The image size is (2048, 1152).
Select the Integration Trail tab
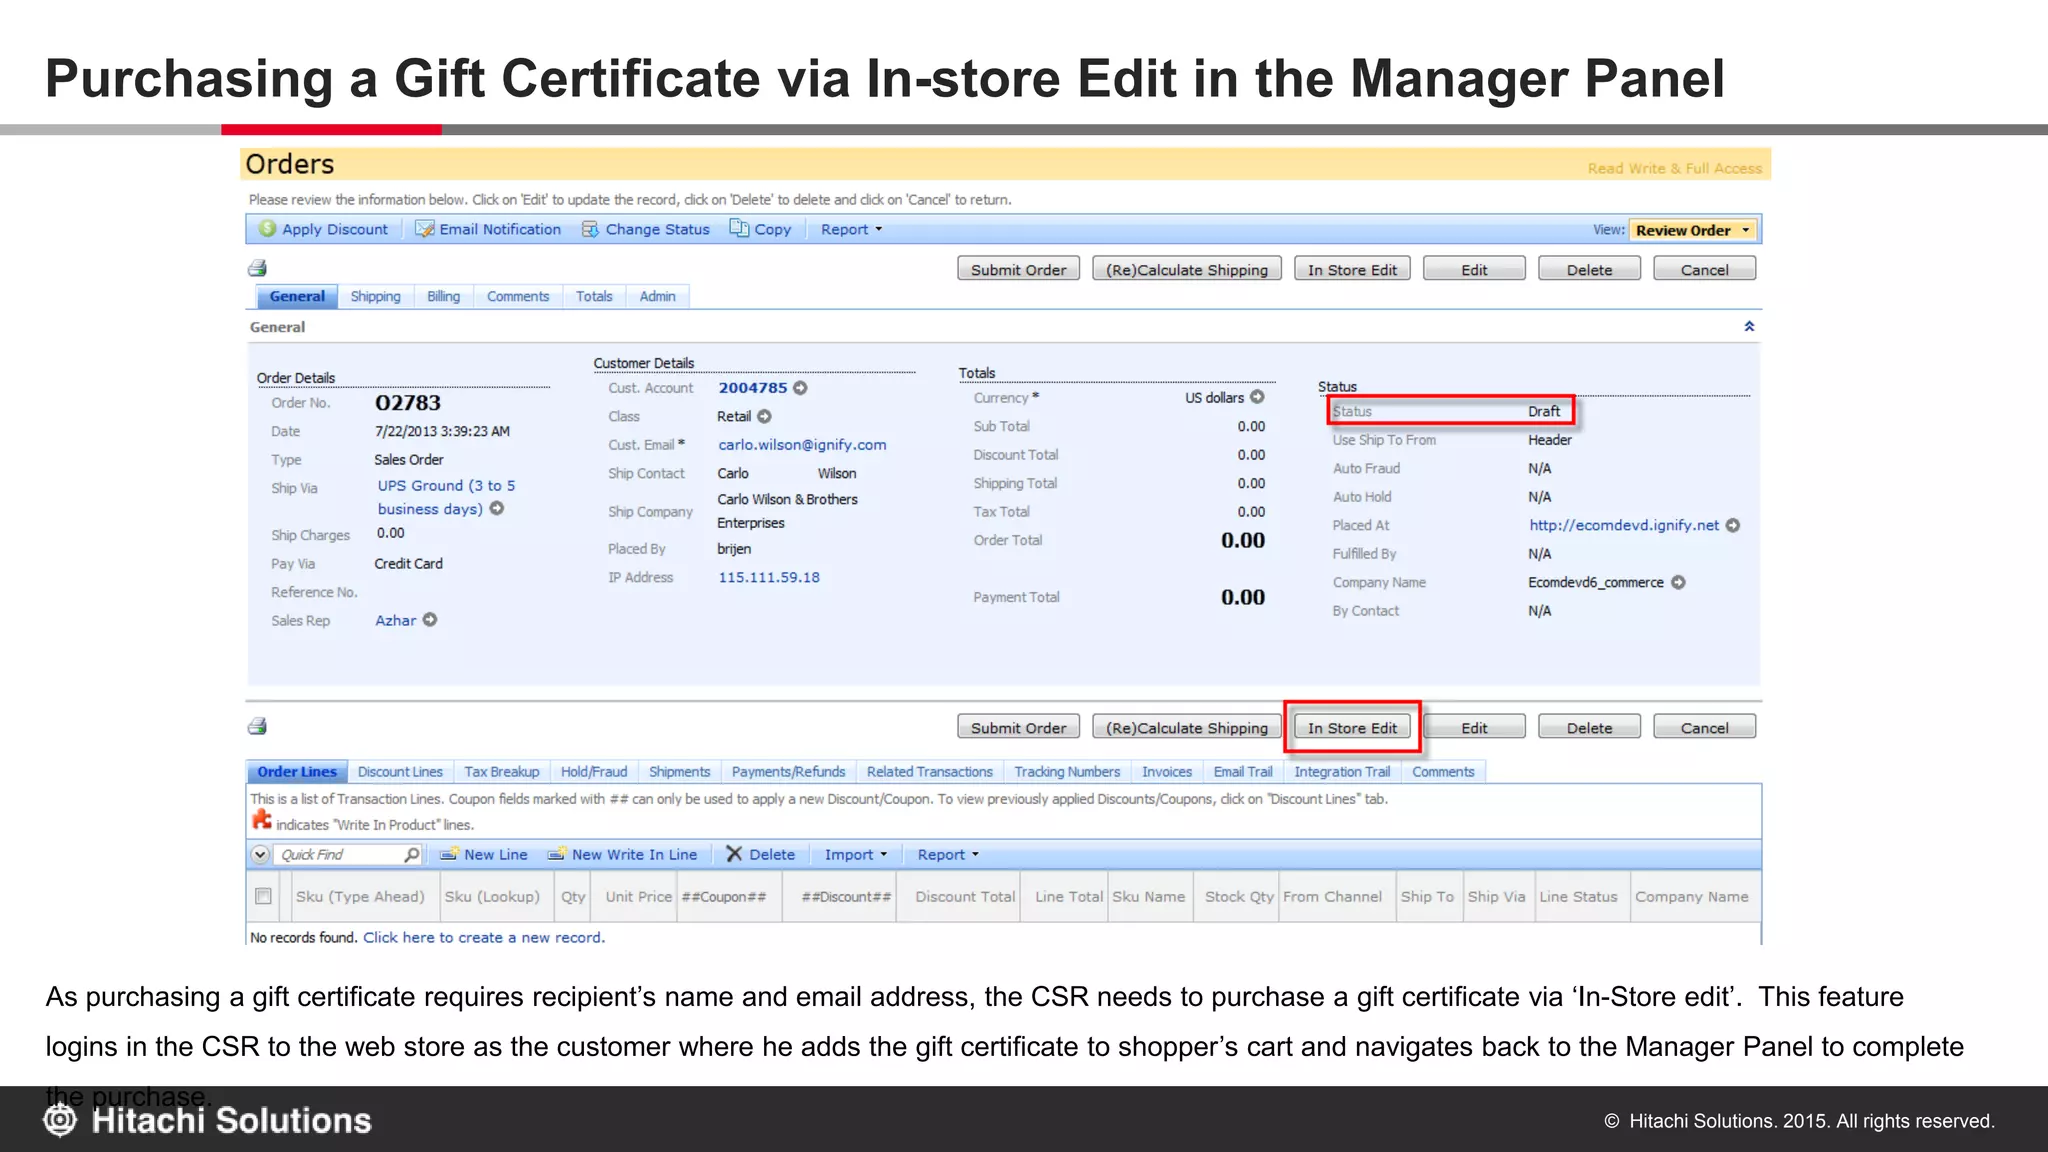(1342, 771)
